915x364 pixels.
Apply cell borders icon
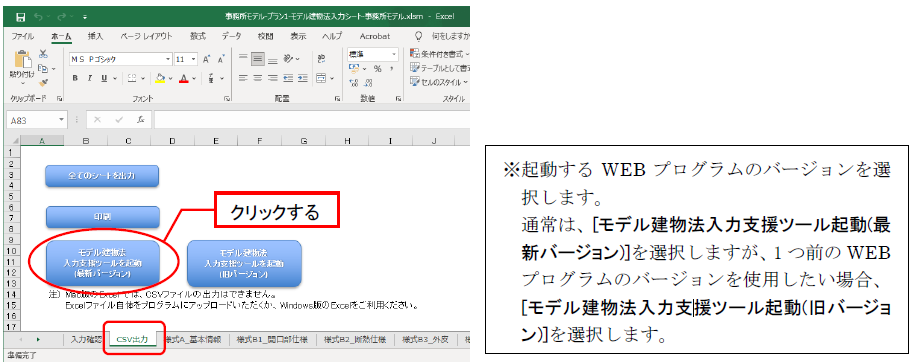coord(131,78)
